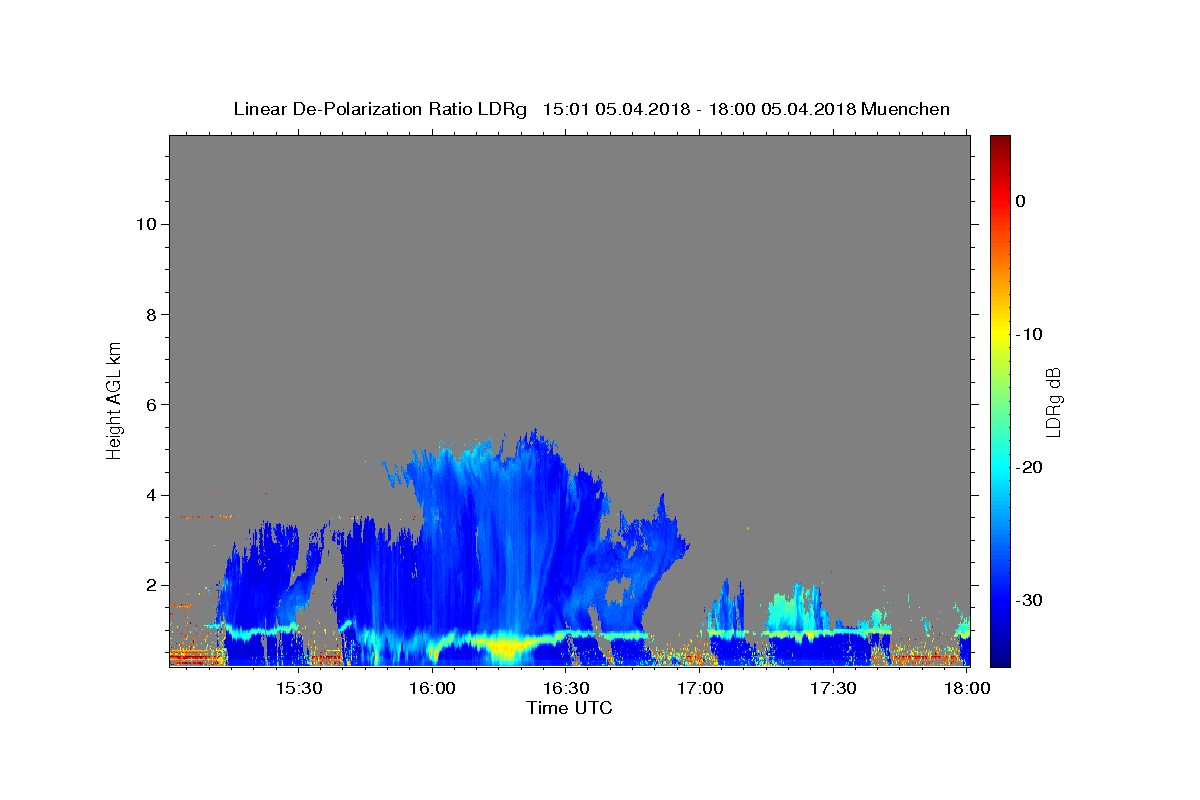The width and height of the screenshot is (1200, 800).
Task: Click the 'Time UTC' axis label
Action: 569,708
